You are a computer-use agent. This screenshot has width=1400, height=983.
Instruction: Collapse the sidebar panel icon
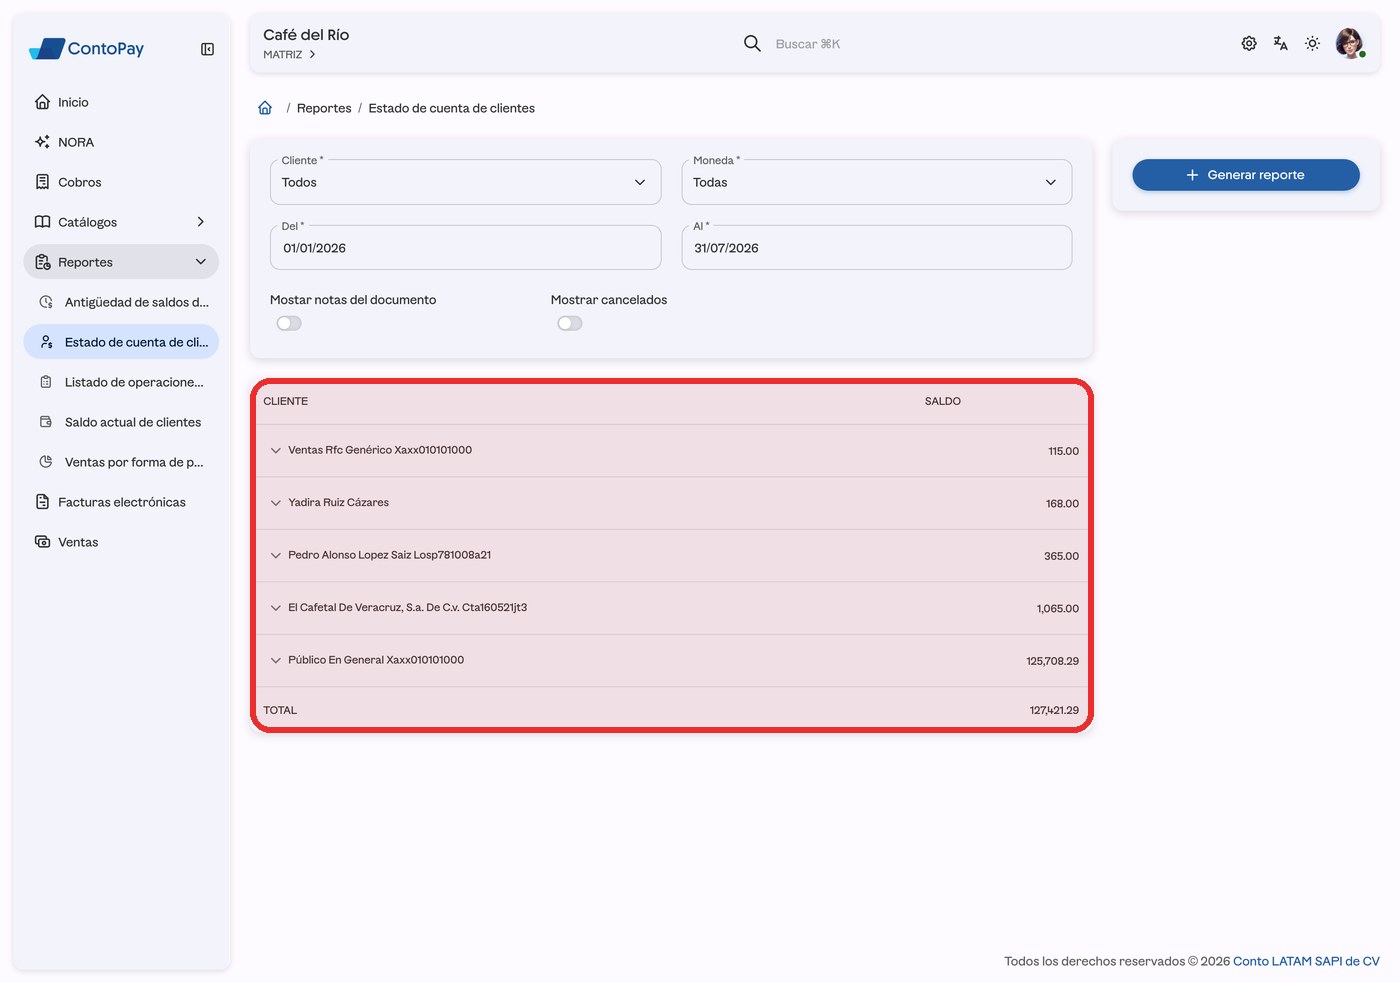pyautogui.click(x=207, y=49)
